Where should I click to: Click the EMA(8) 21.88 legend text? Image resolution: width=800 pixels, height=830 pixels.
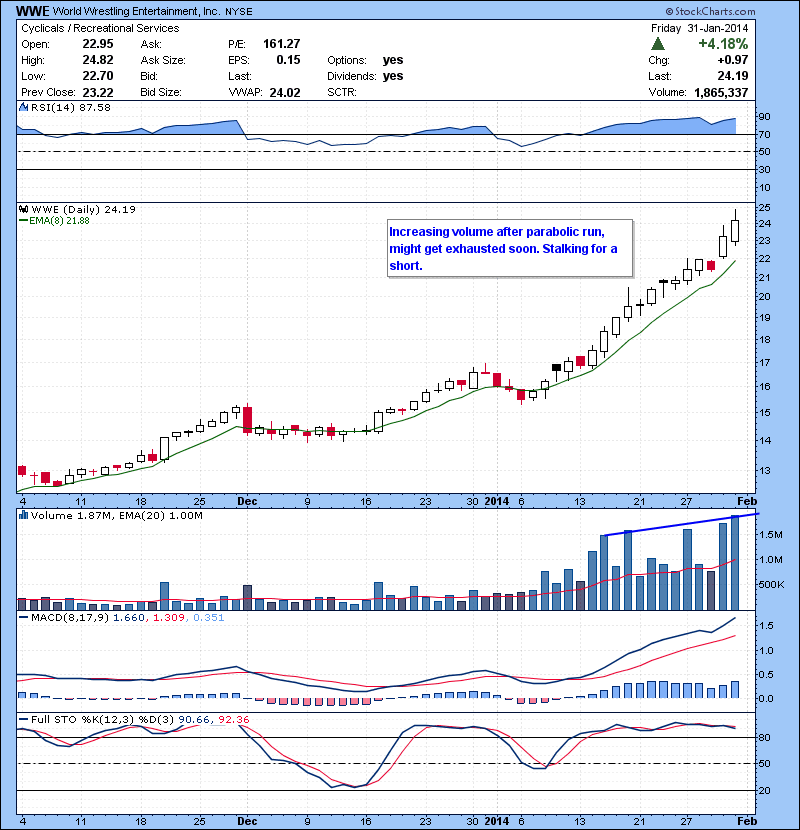59,221
